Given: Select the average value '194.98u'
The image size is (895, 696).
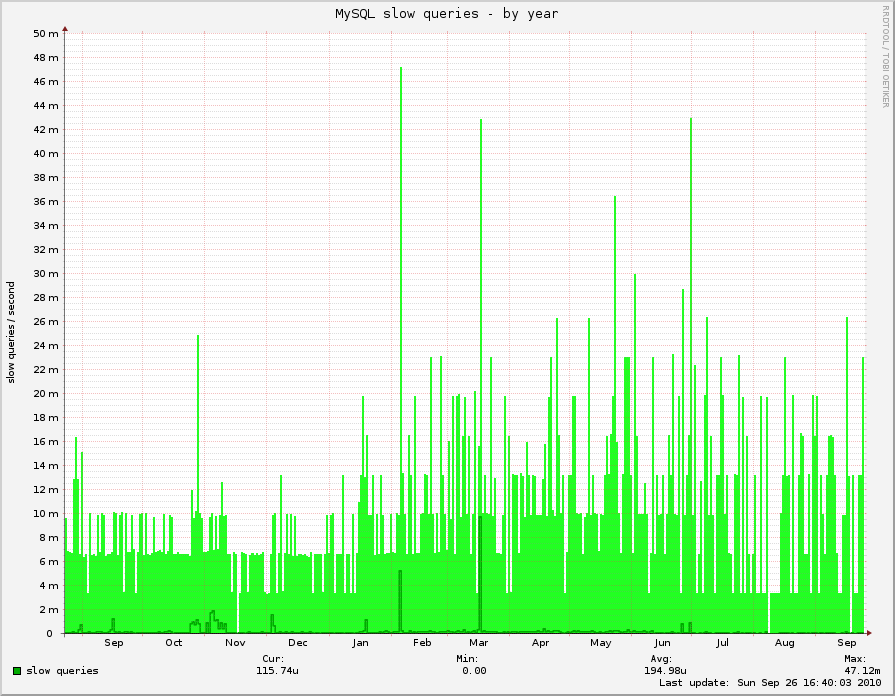Looking at the screenshot, I should click(x=665, y=671).
